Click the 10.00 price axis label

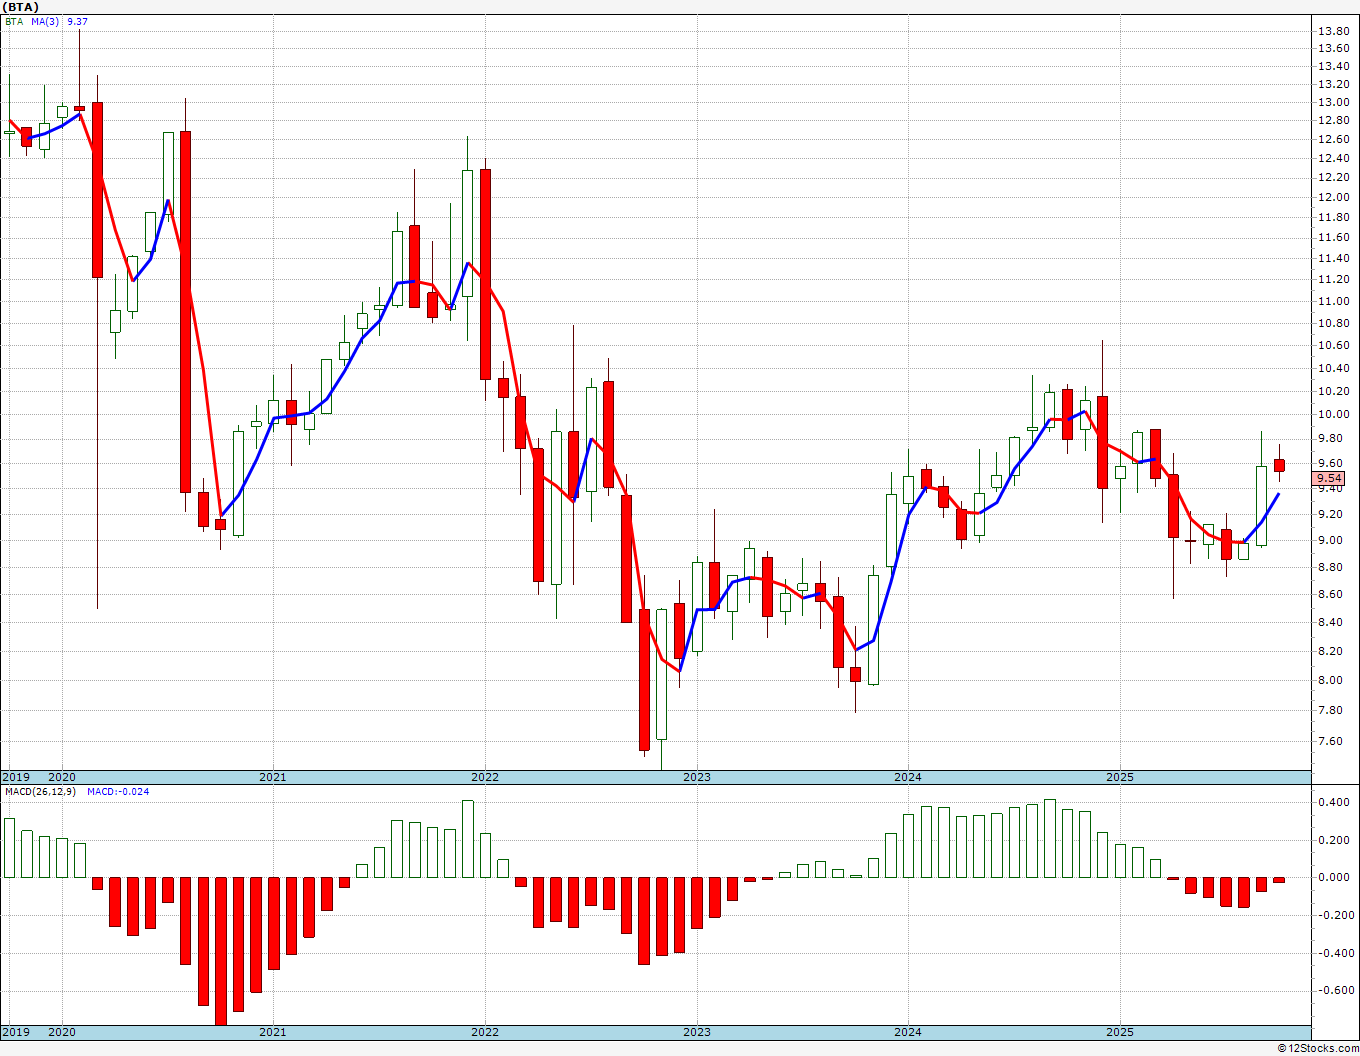click(1333, 415)
